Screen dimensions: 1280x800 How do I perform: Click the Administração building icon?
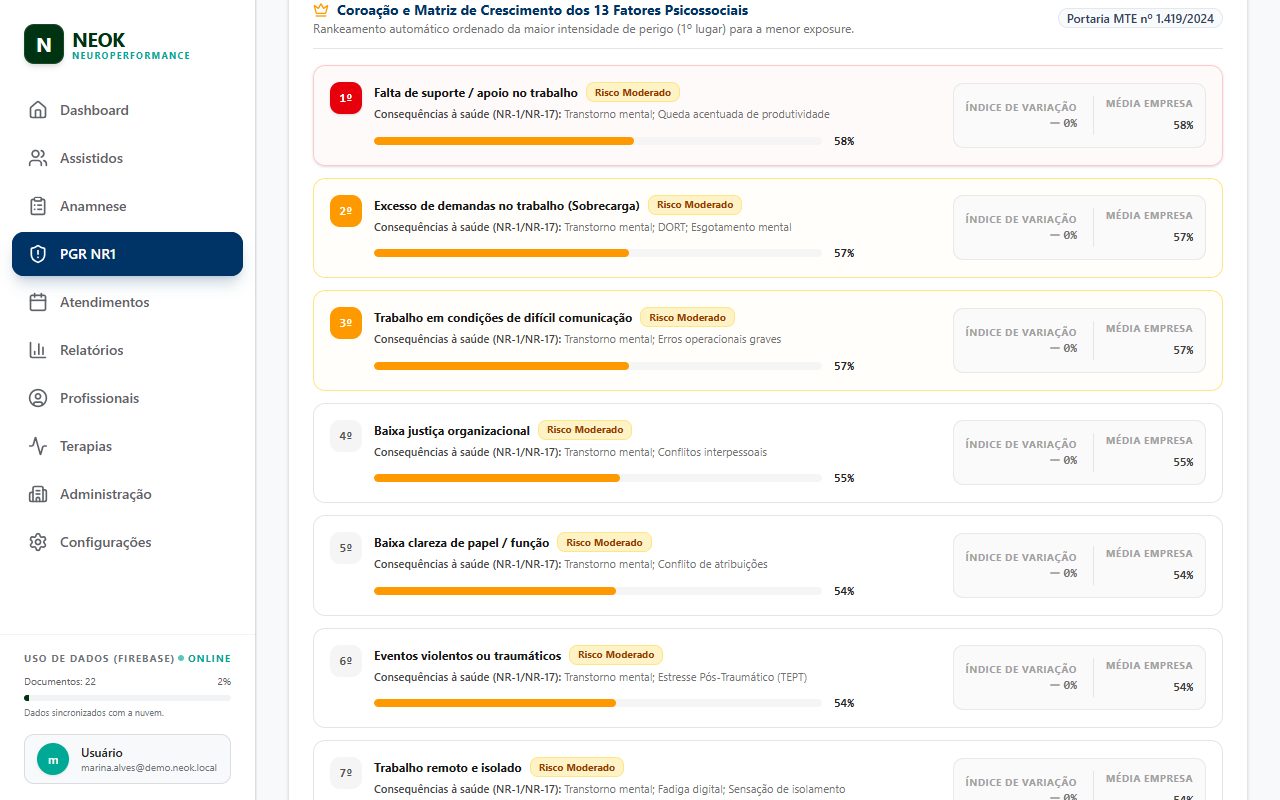38,494
